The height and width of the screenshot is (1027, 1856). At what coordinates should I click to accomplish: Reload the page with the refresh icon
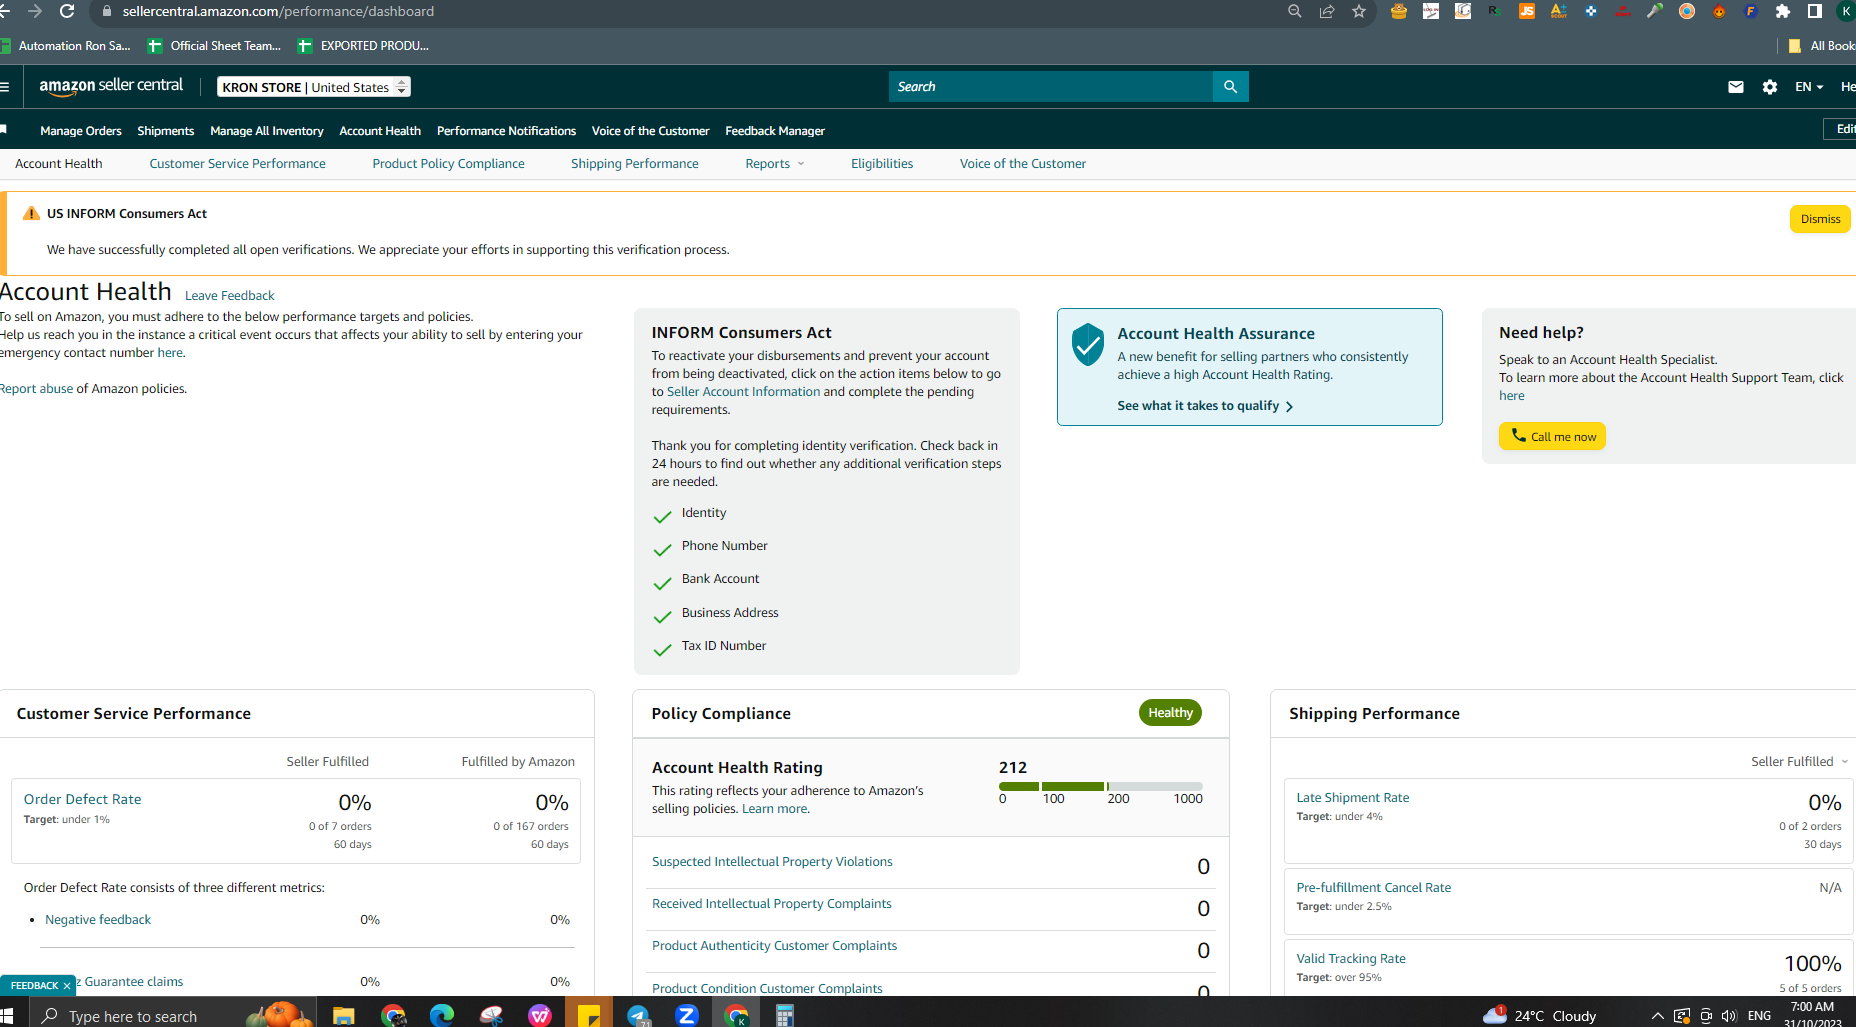67,11
